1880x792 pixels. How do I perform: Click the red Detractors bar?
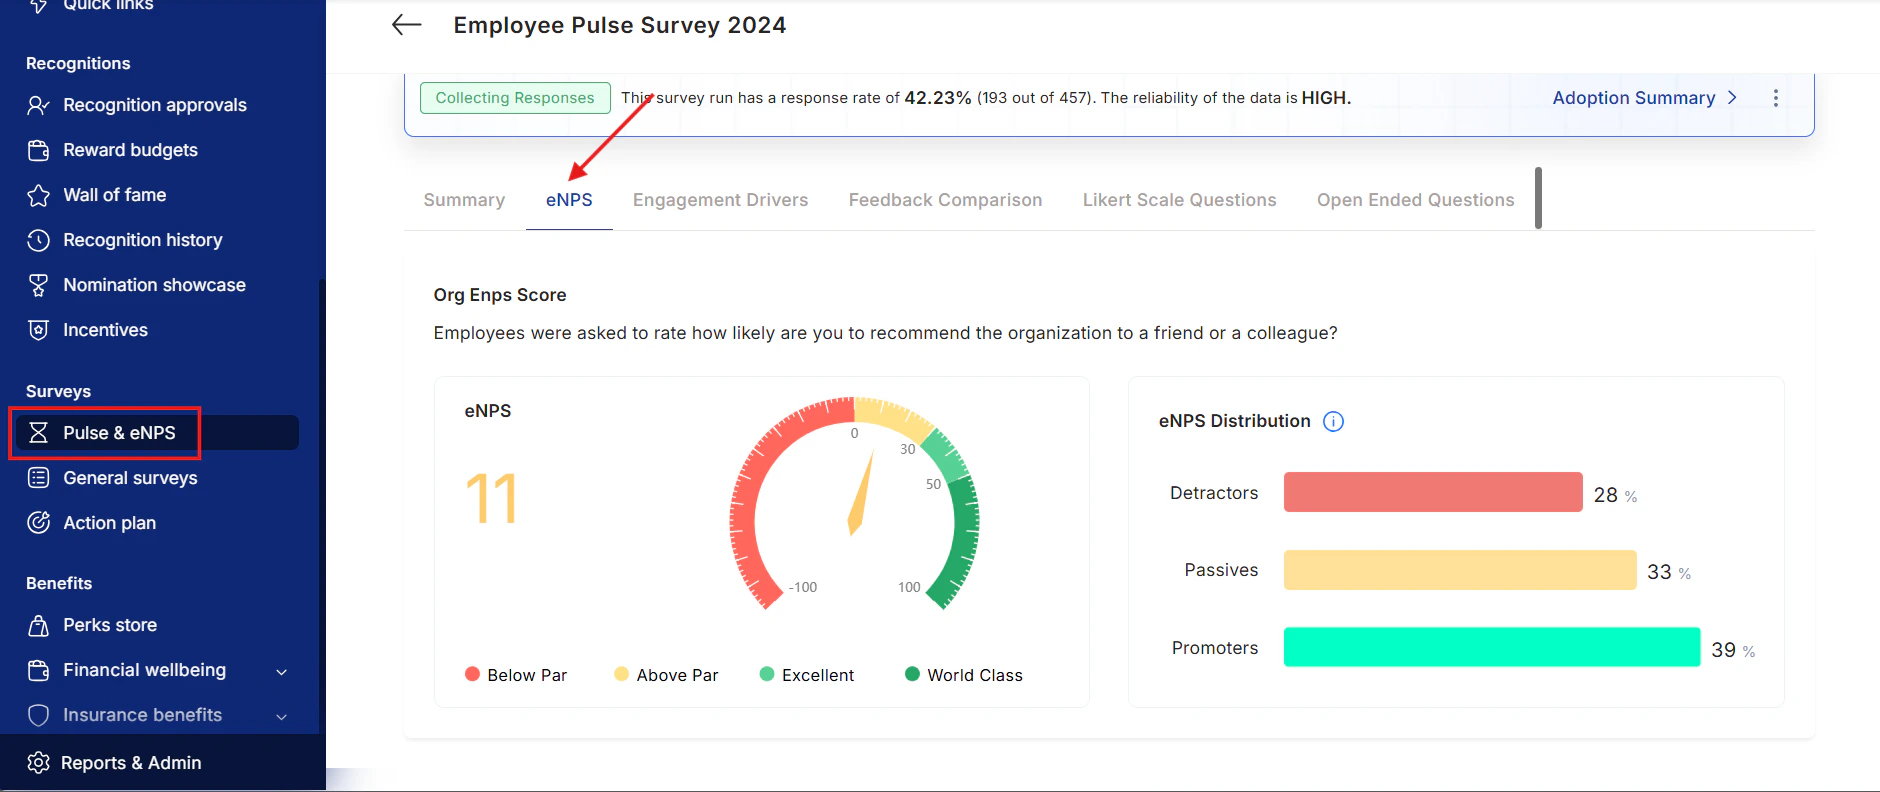pyautogui.click(x=1433, y=492)
